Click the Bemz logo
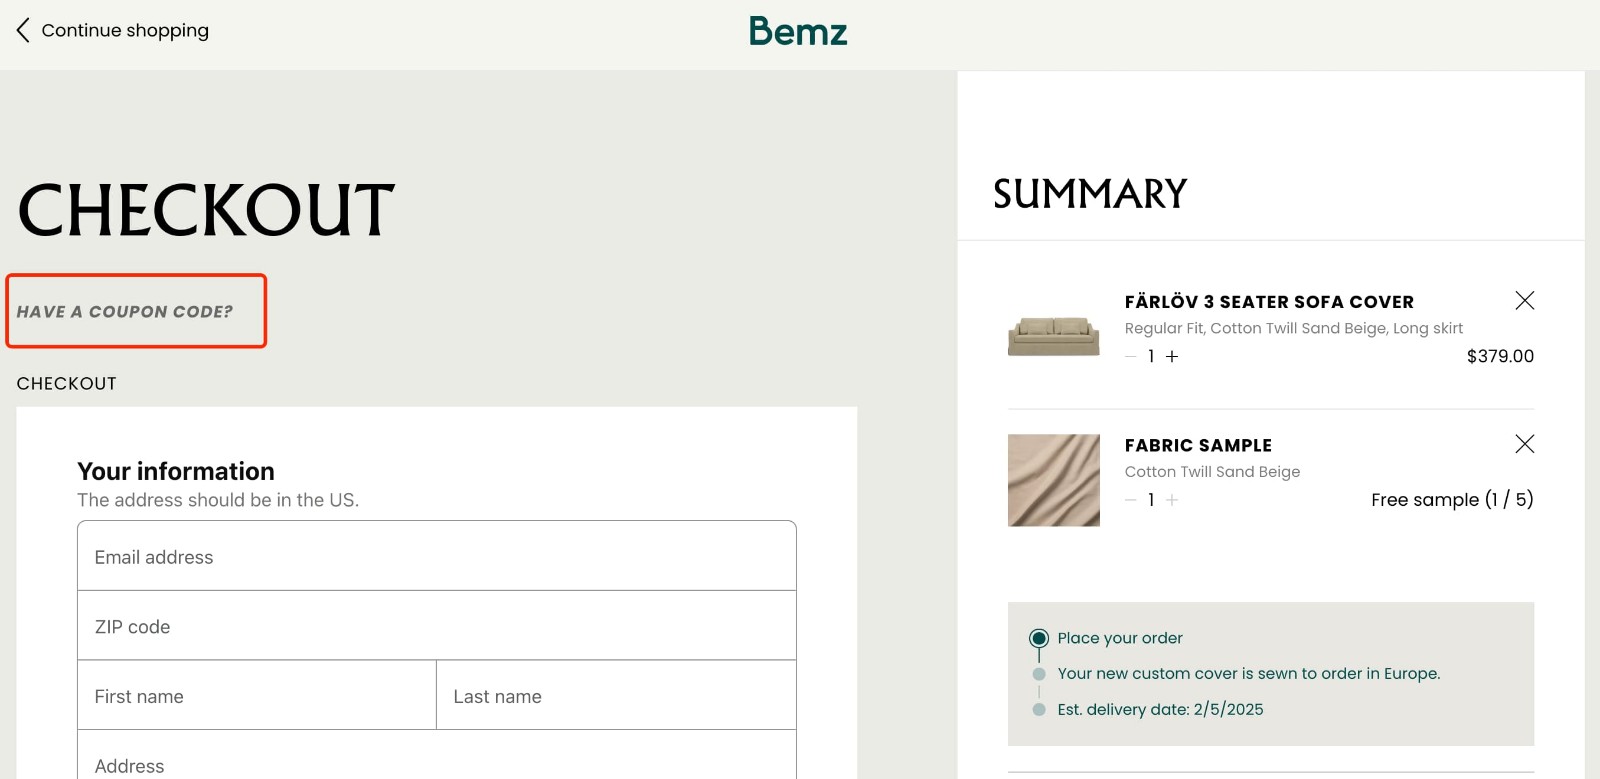Screen dimensions: 1600x779 tap(798, 31)
